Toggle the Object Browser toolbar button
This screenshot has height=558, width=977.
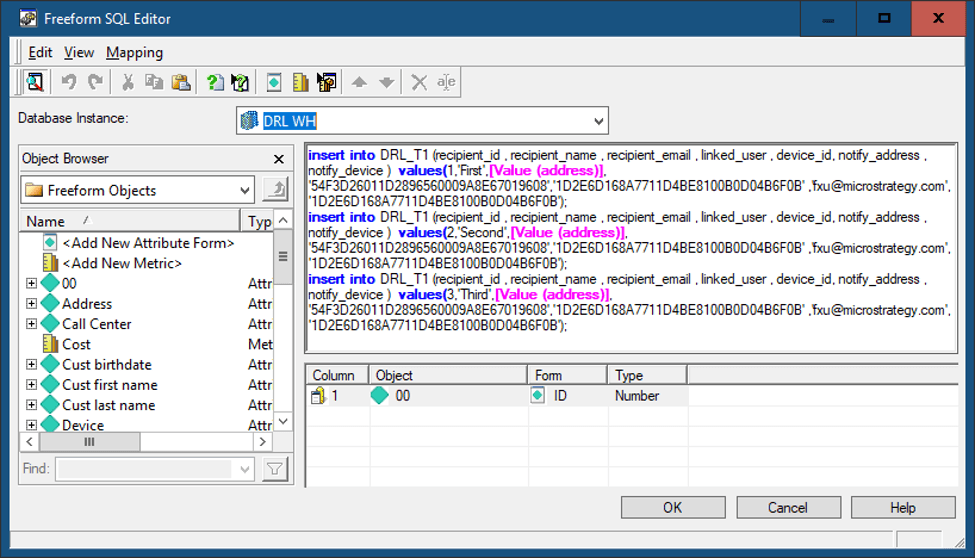point(34,82)
